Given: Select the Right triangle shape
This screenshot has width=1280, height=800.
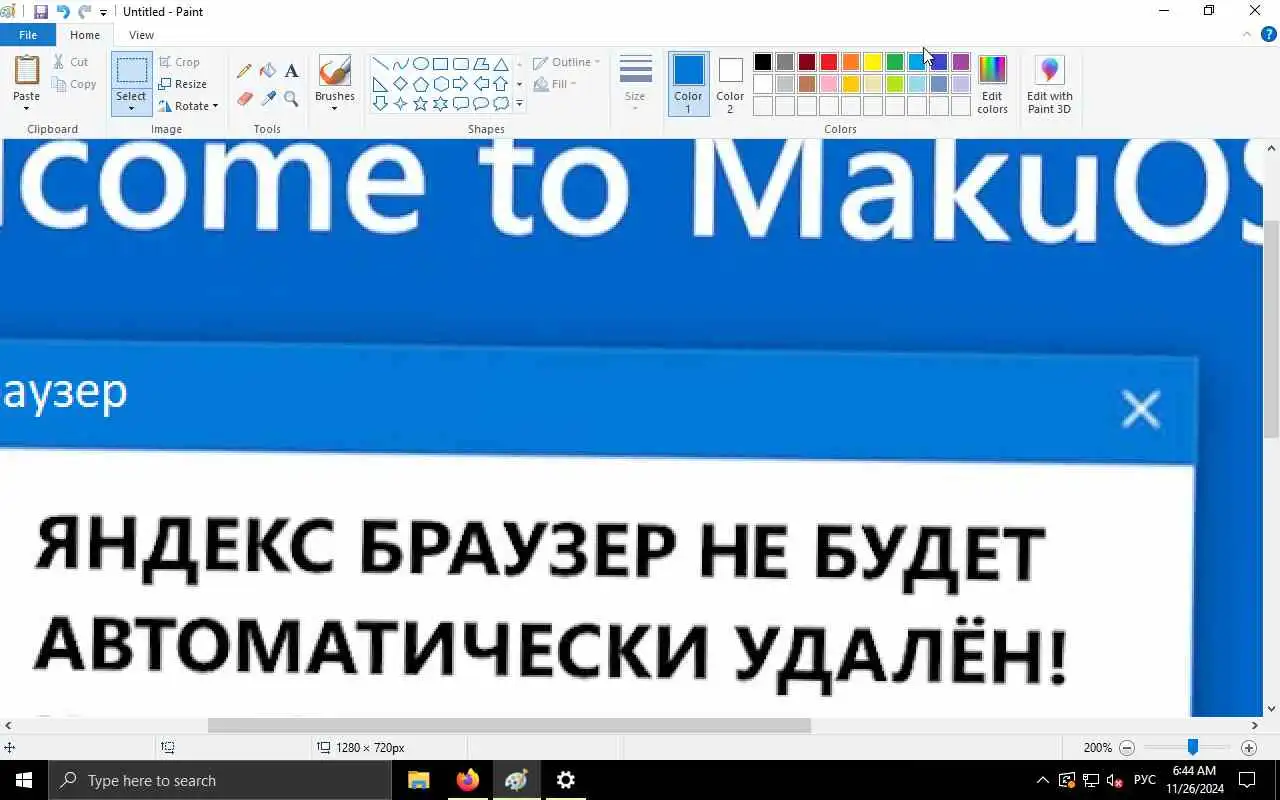Looking at the screenshot, I should (x=380, y=84).
